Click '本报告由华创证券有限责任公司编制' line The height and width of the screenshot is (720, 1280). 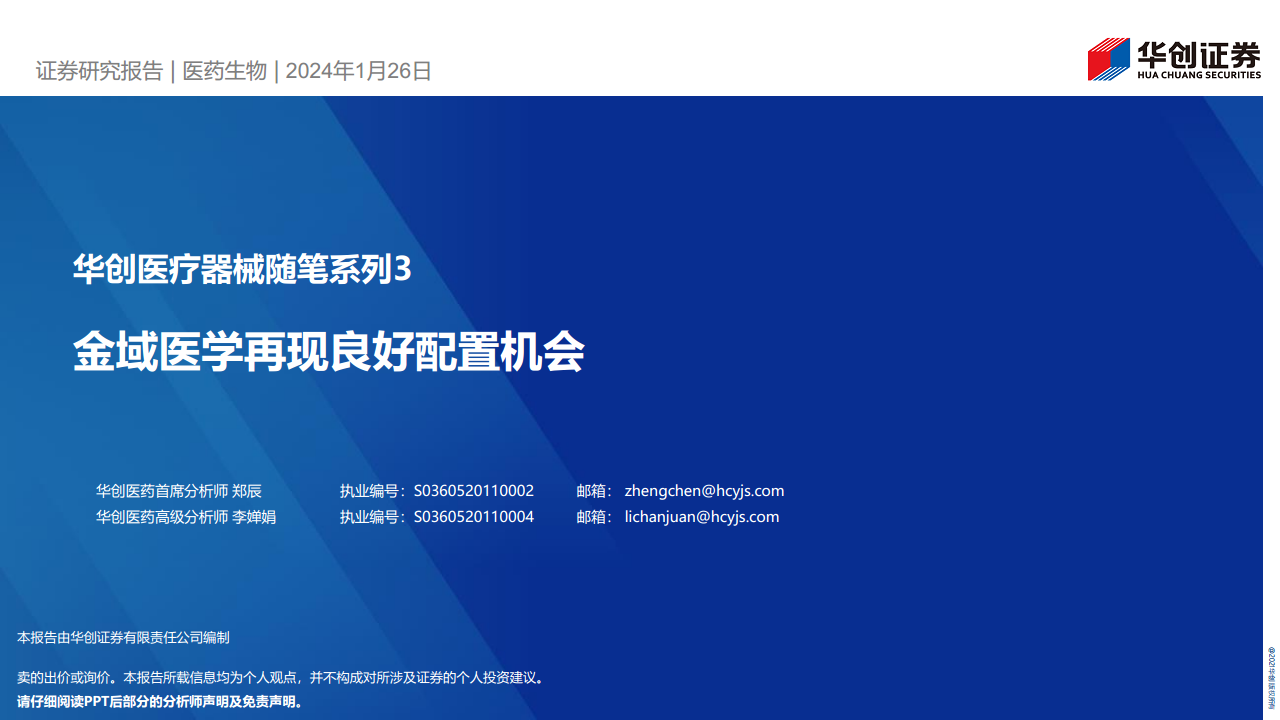[x=124, y=637]
